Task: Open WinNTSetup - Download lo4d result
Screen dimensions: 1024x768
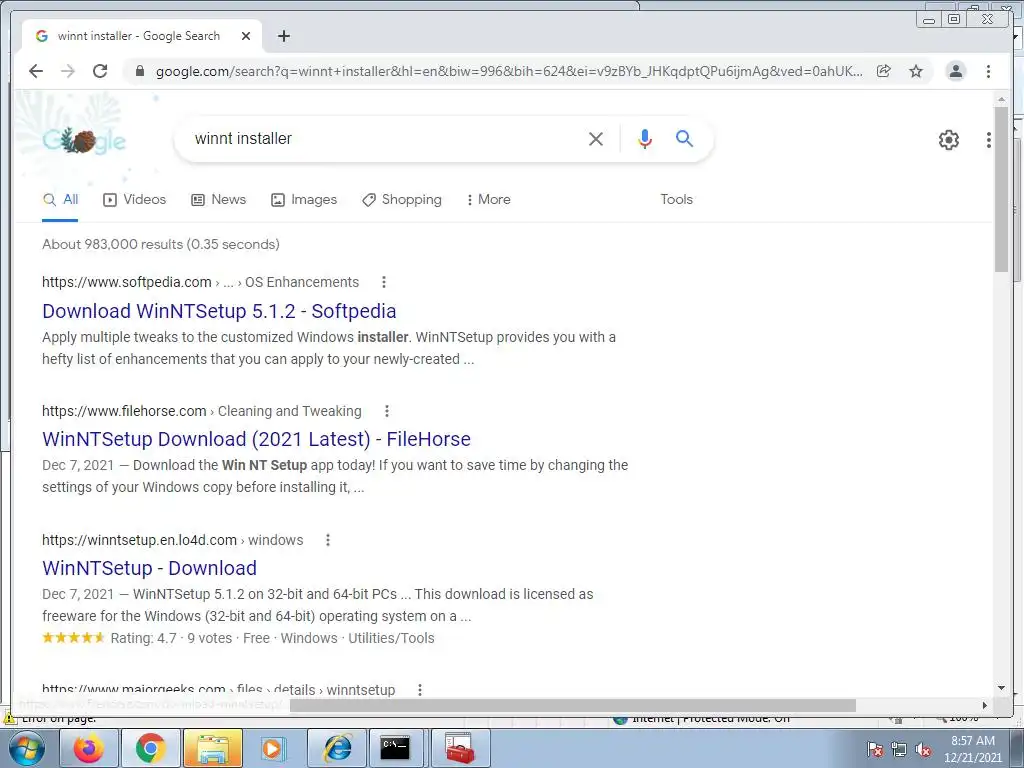Action: pyautogui.click(x=149, y=568)
